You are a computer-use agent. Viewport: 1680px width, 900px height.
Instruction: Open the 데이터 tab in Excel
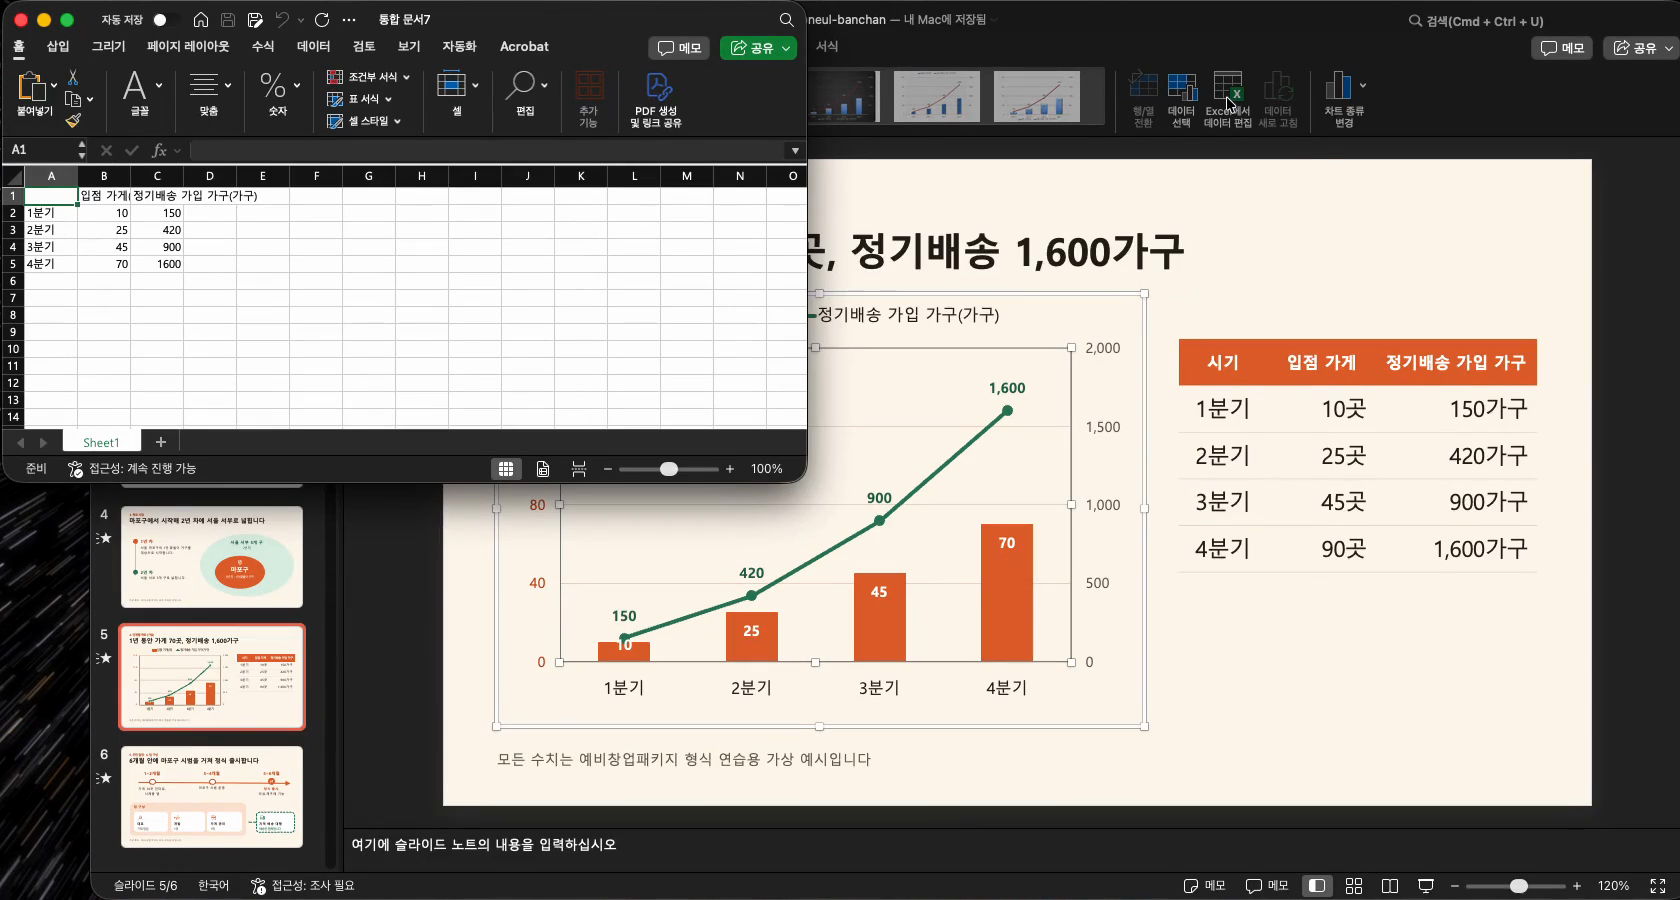(313, 46)
